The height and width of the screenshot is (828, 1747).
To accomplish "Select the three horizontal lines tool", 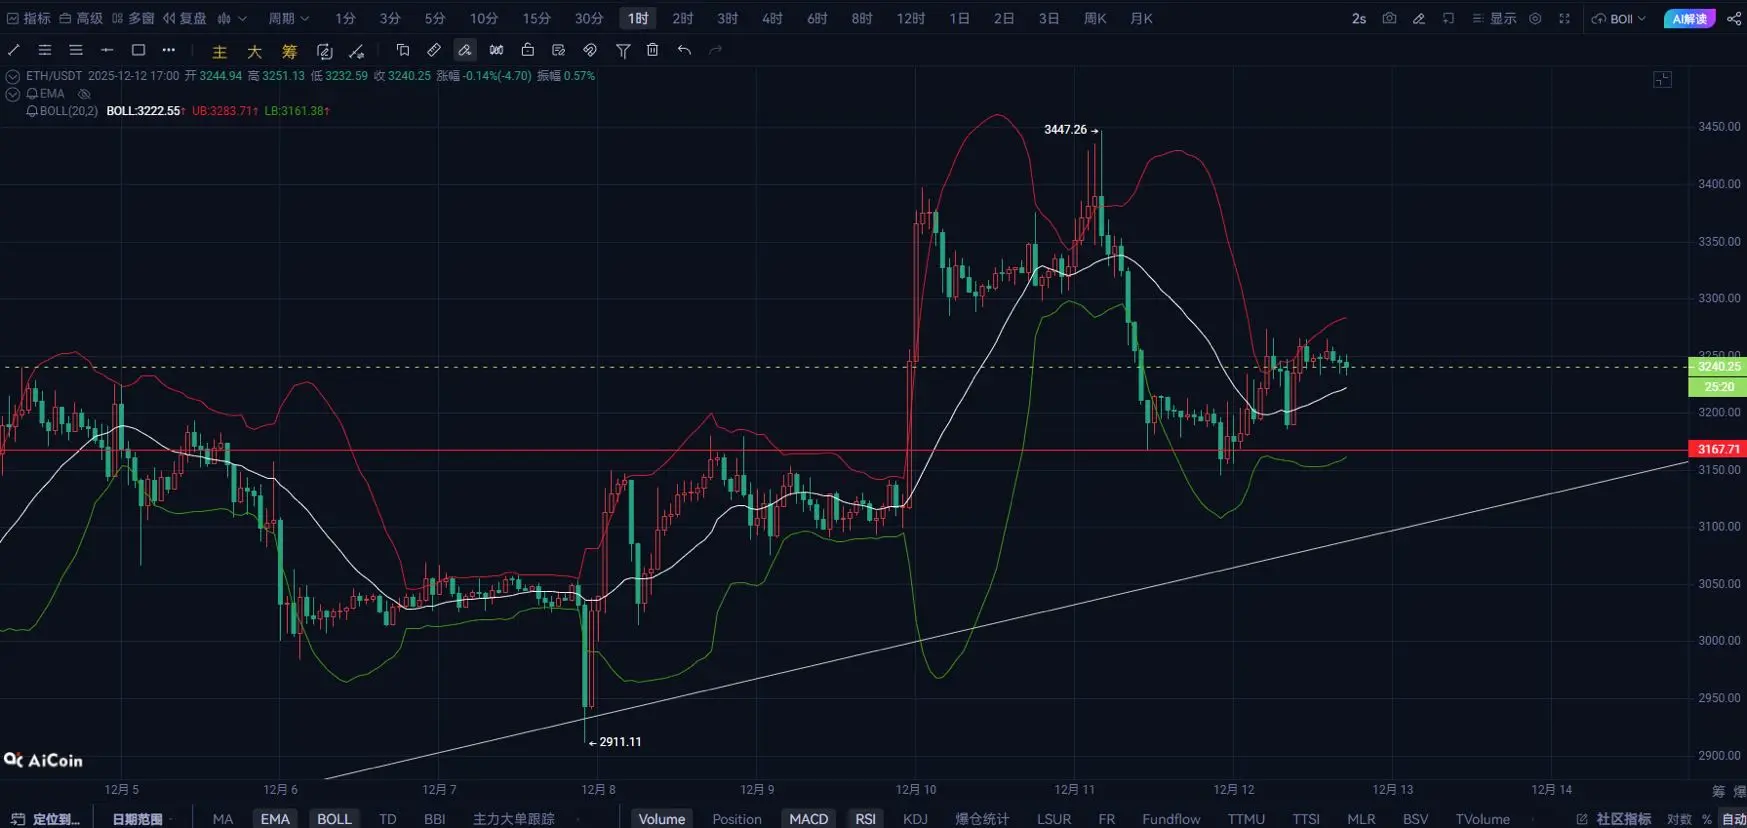I will point(76,50).
